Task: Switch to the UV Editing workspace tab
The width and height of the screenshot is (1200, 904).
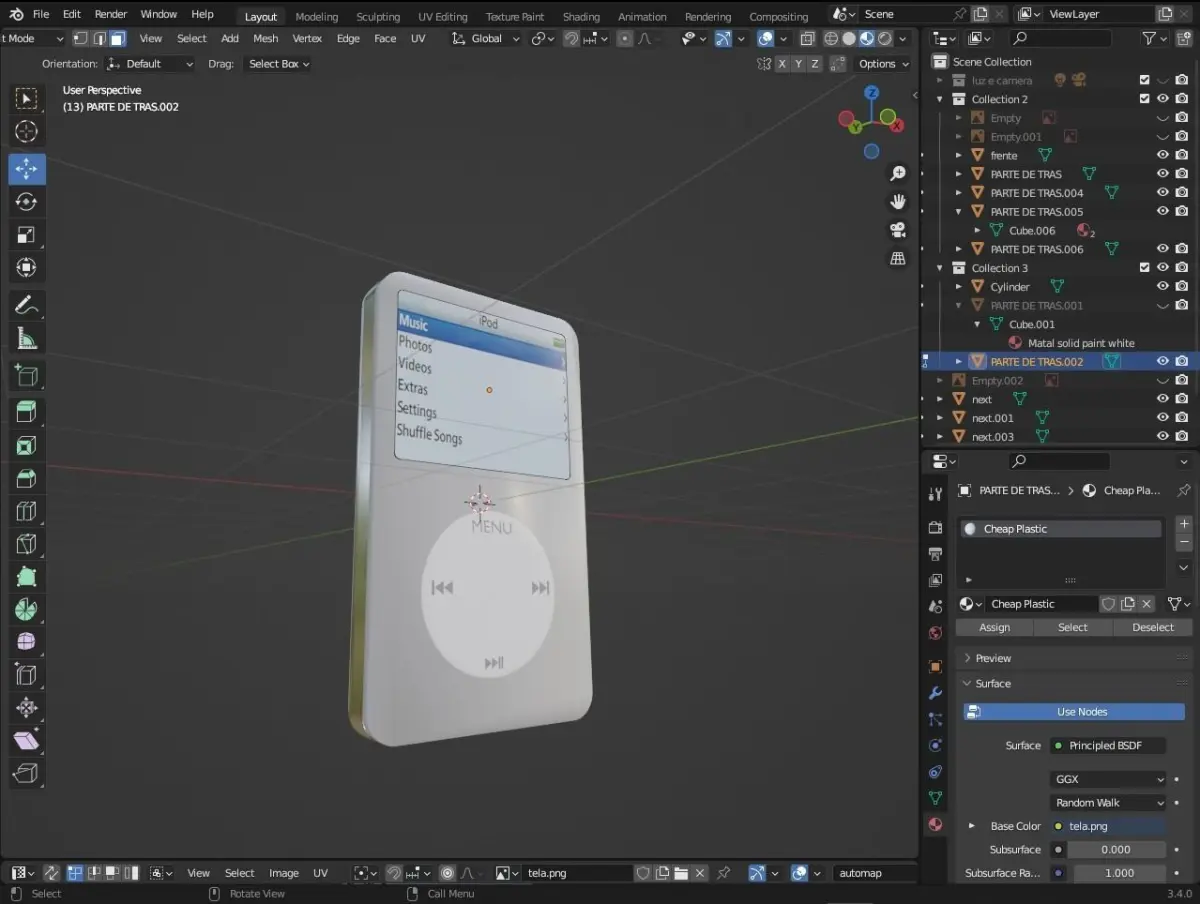Action: pos(443,16)
